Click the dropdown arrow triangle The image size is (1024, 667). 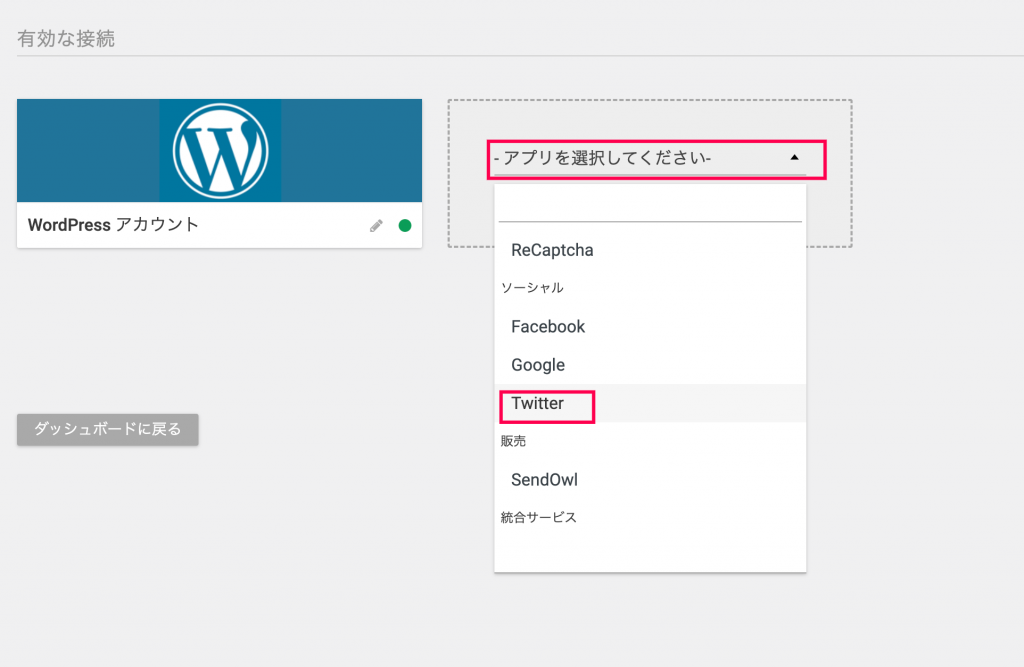[794, 157]
